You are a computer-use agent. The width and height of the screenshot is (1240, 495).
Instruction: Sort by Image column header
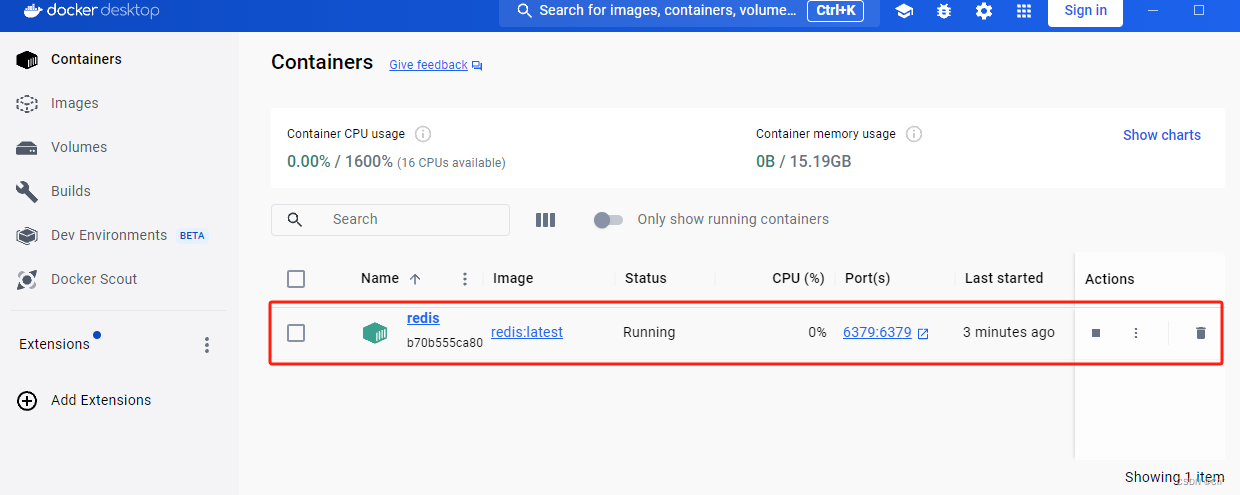pos(513,278)
